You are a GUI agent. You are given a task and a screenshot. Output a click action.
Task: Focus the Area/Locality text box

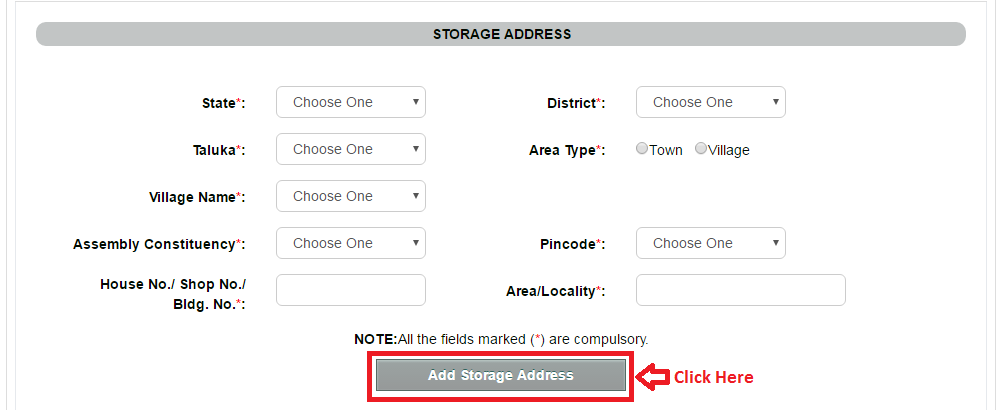click(x=740, y=290)
